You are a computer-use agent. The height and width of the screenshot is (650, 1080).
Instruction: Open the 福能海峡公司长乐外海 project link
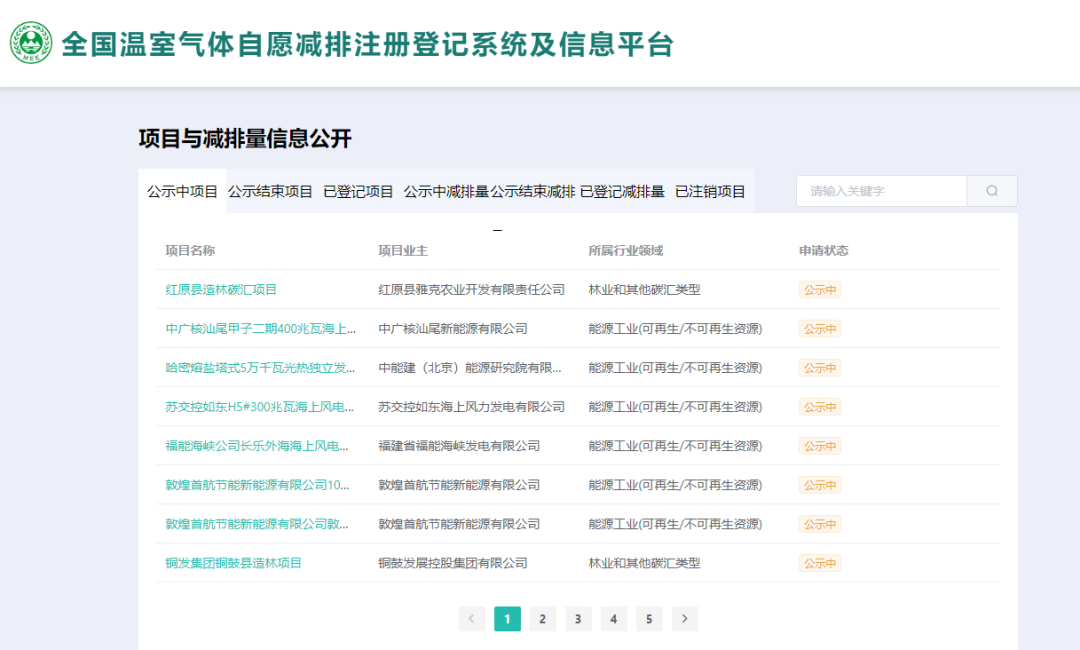coord(257,446)
